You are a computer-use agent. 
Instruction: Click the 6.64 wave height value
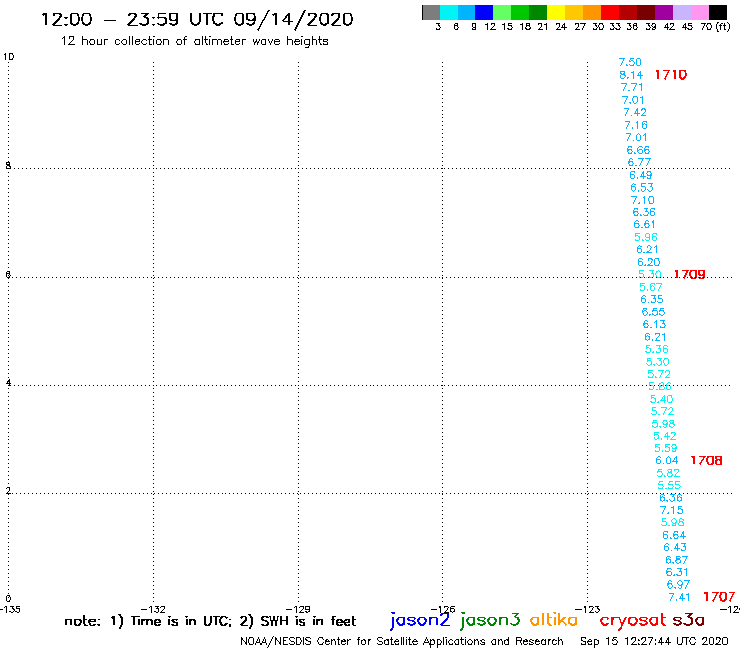pos(674,535)
